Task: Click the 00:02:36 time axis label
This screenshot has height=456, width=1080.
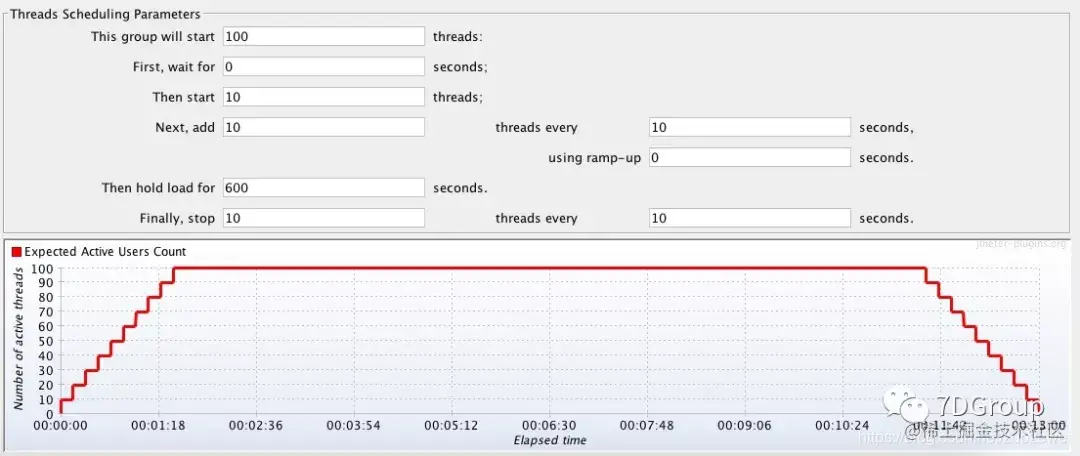Action: pyautogui.click(x=256, y=426)
